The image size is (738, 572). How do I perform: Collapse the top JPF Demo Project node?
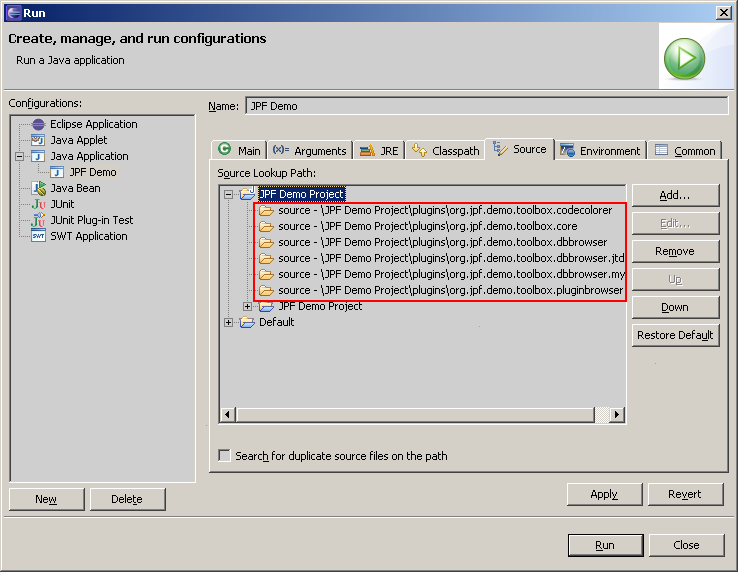pos(228,194)
